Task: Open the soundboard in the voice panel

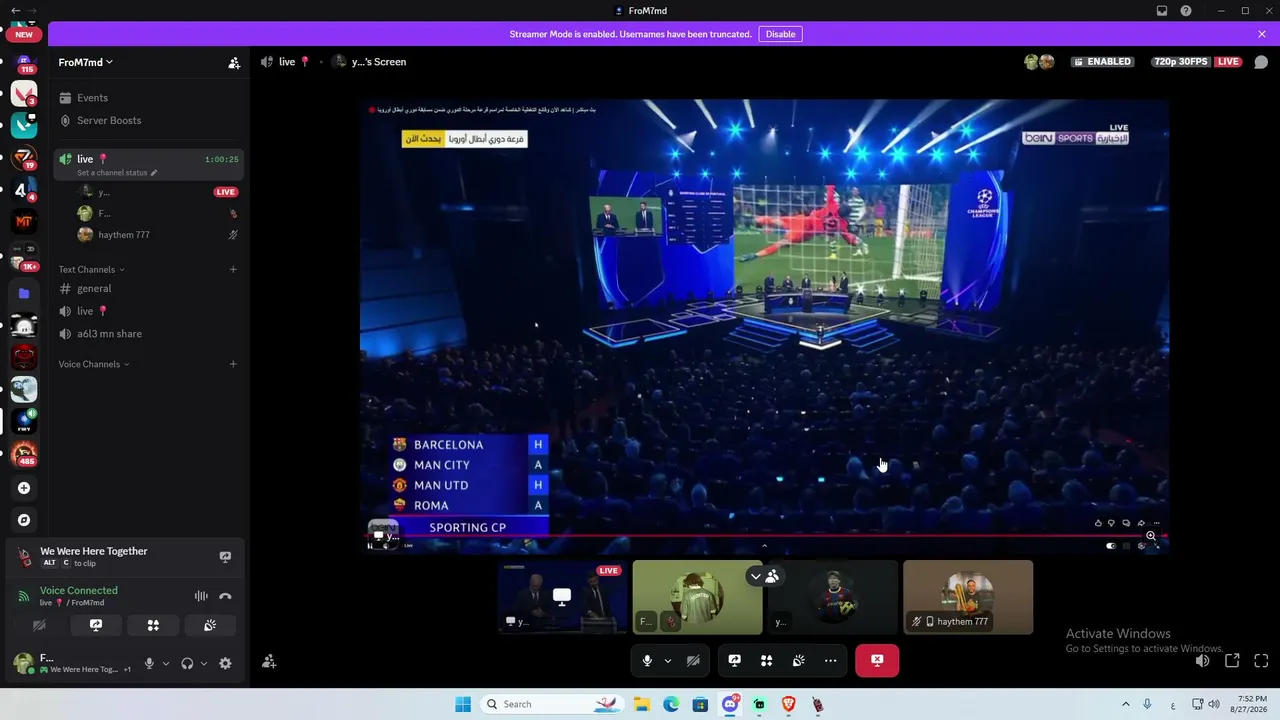Action: (210, 625)
